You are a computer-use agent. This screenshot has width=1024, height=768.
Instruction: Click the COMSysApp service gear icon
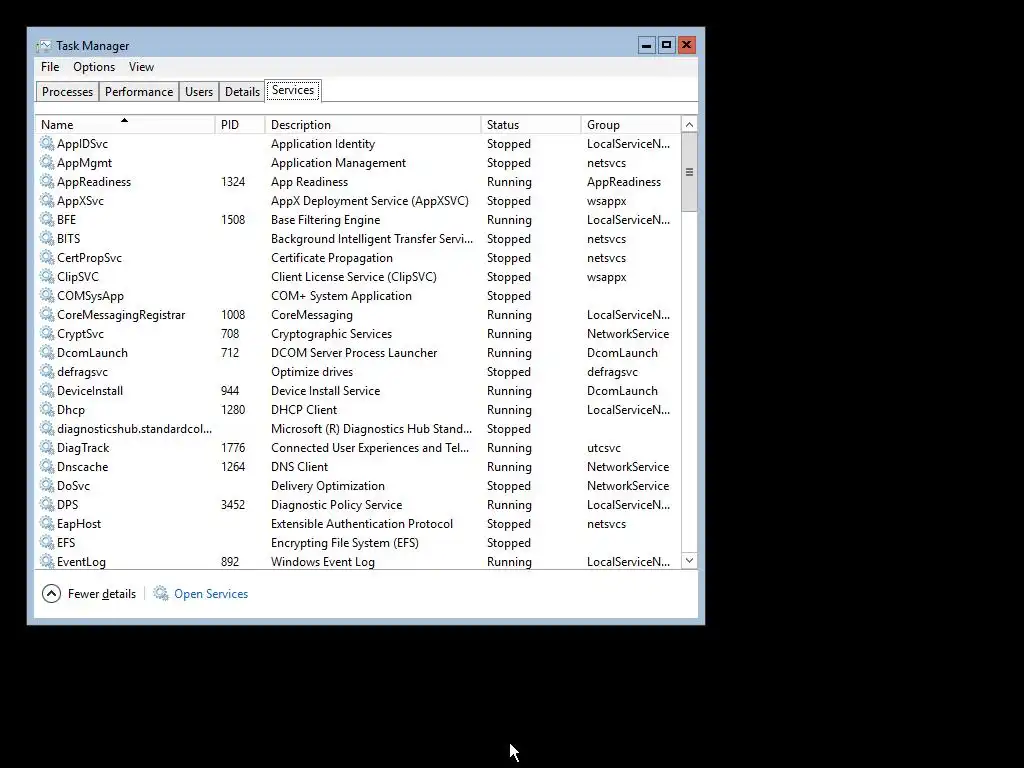[x=47, y=295]
